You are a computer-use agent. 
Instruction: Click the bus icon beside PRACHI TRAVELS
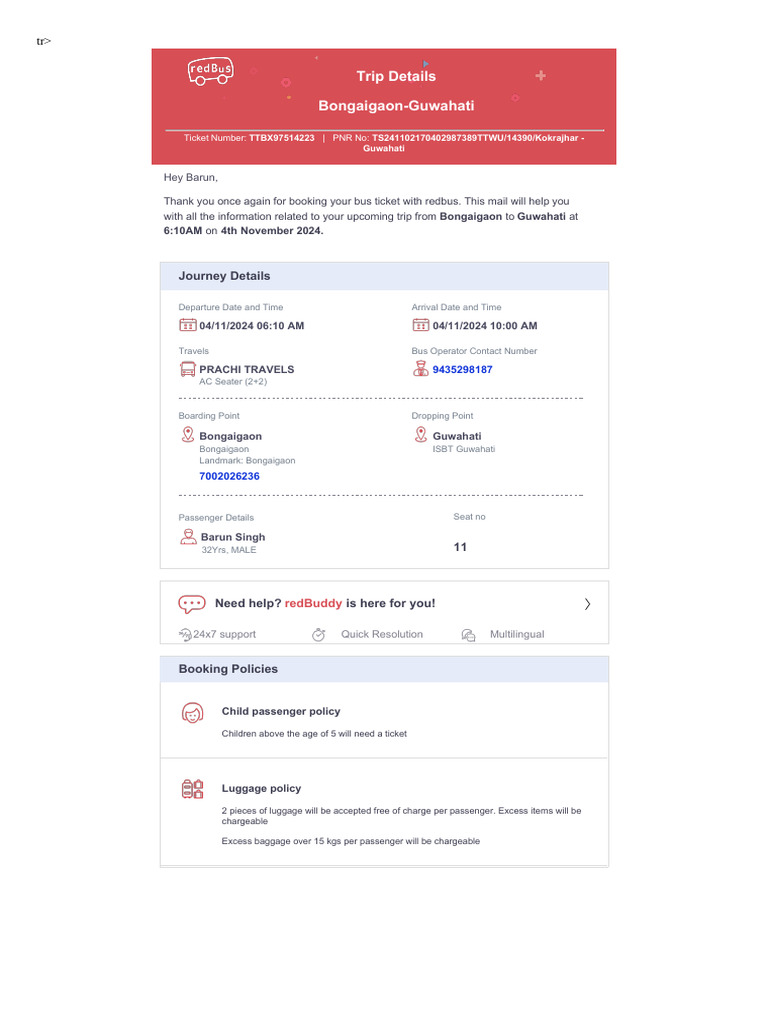pos(187,370)
